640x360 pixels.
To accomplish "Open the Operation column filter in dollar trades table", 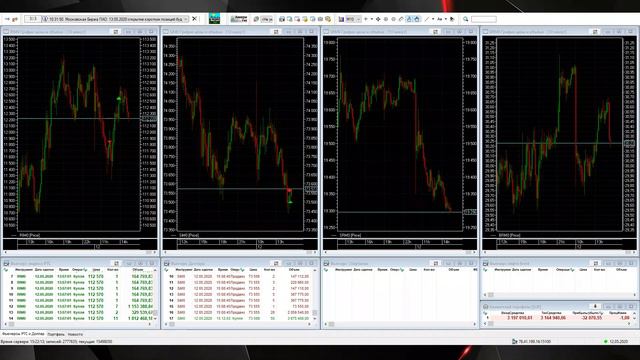I will coord(242,270).
